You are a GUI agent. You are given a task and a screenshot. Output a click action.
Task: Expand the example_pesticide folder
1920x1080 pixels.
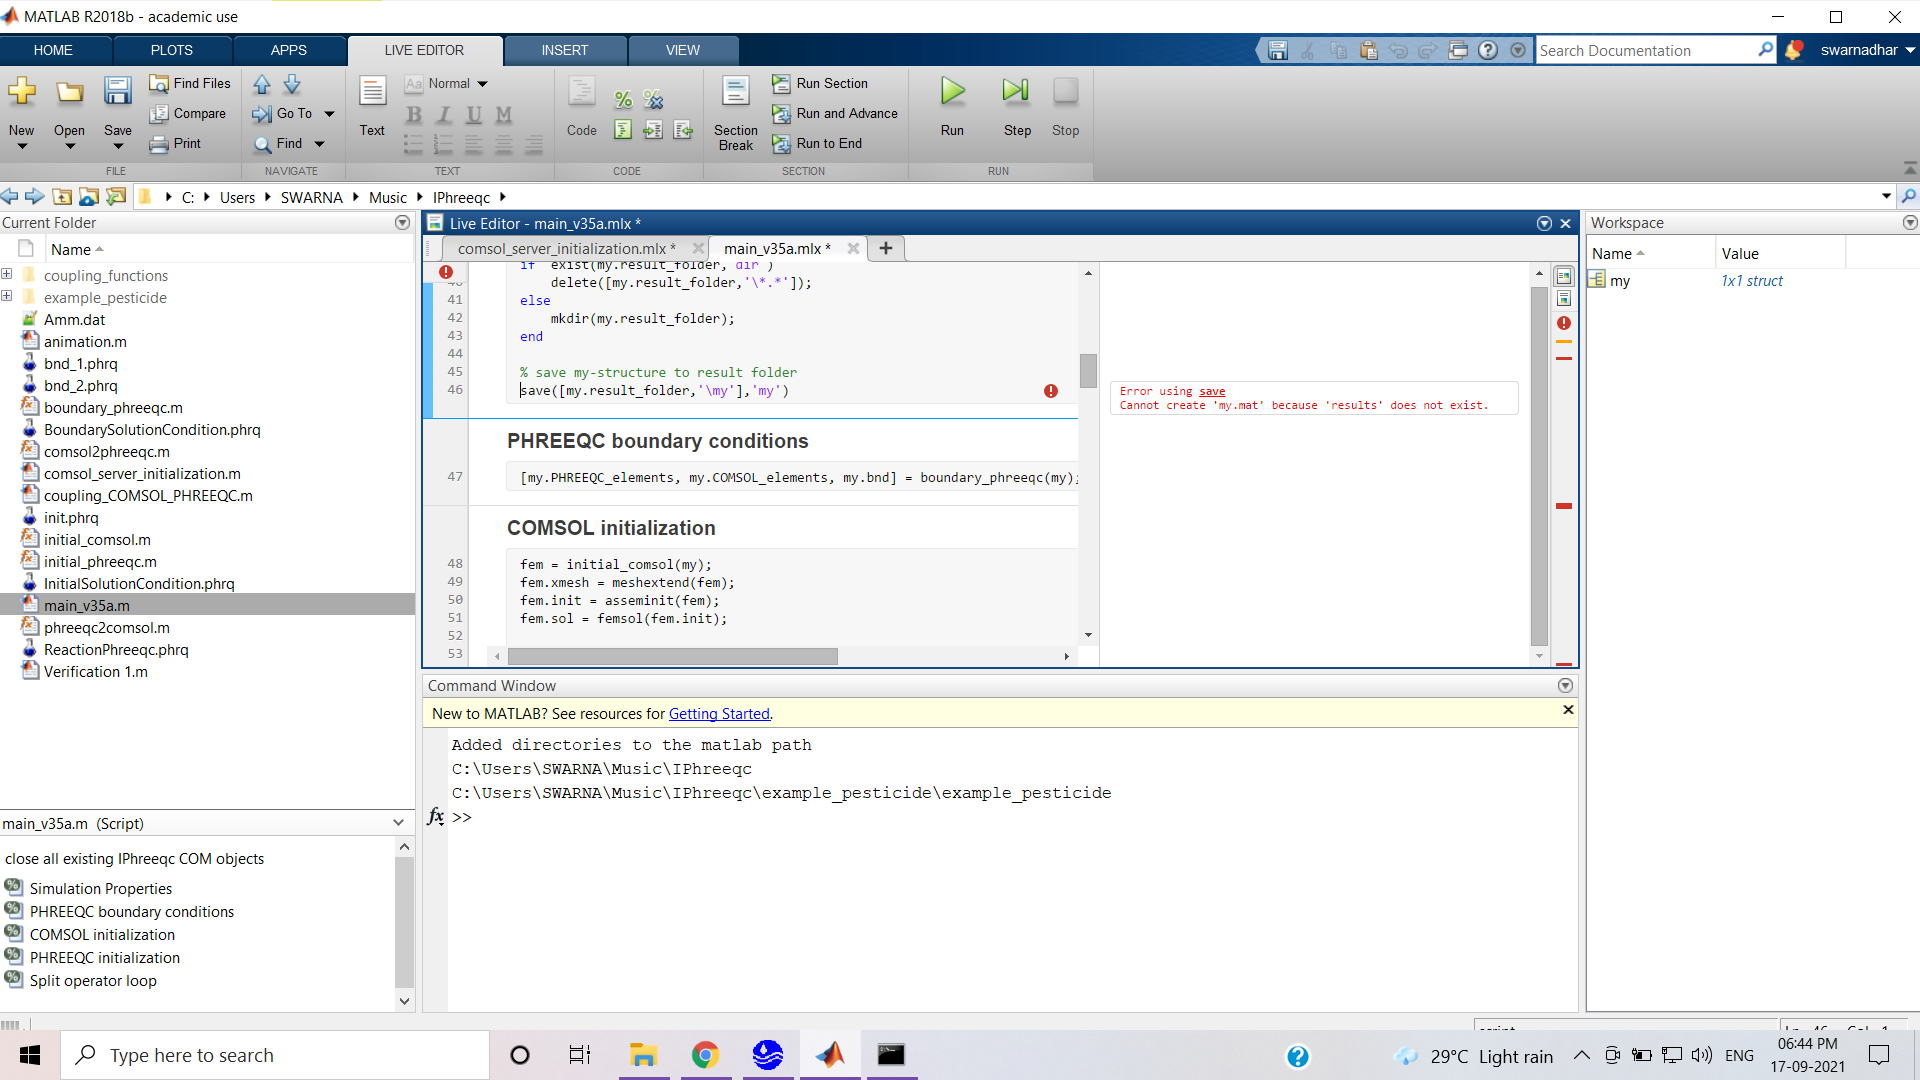[x=7, y=297]
